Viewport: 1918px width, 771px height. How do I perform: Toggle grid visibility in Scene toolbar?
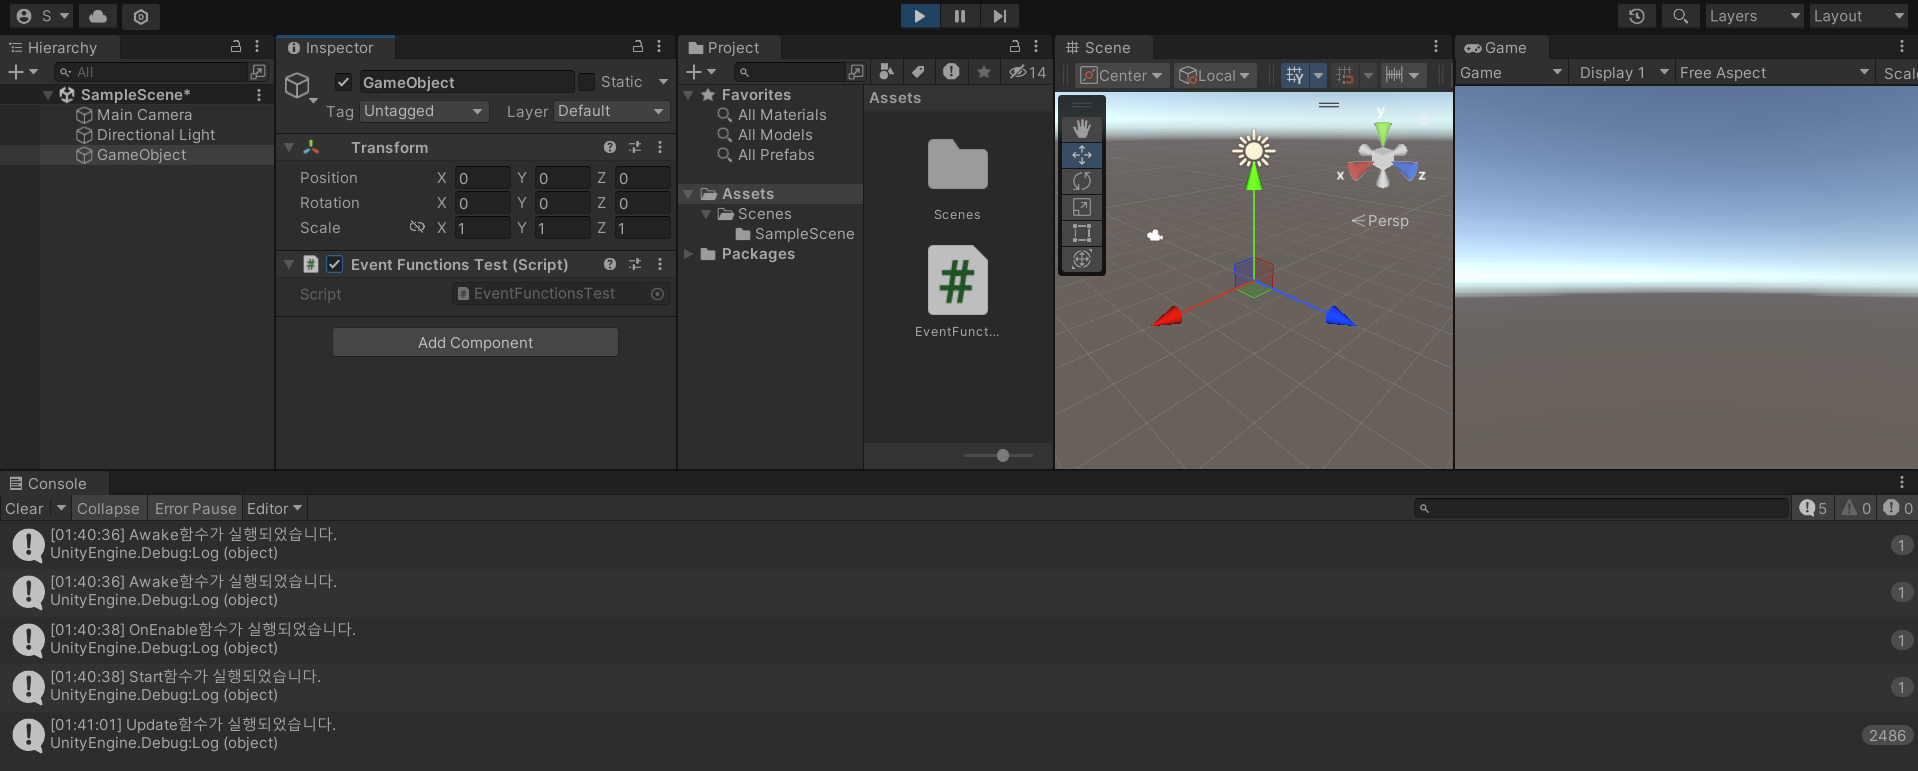click(1295, 75)
